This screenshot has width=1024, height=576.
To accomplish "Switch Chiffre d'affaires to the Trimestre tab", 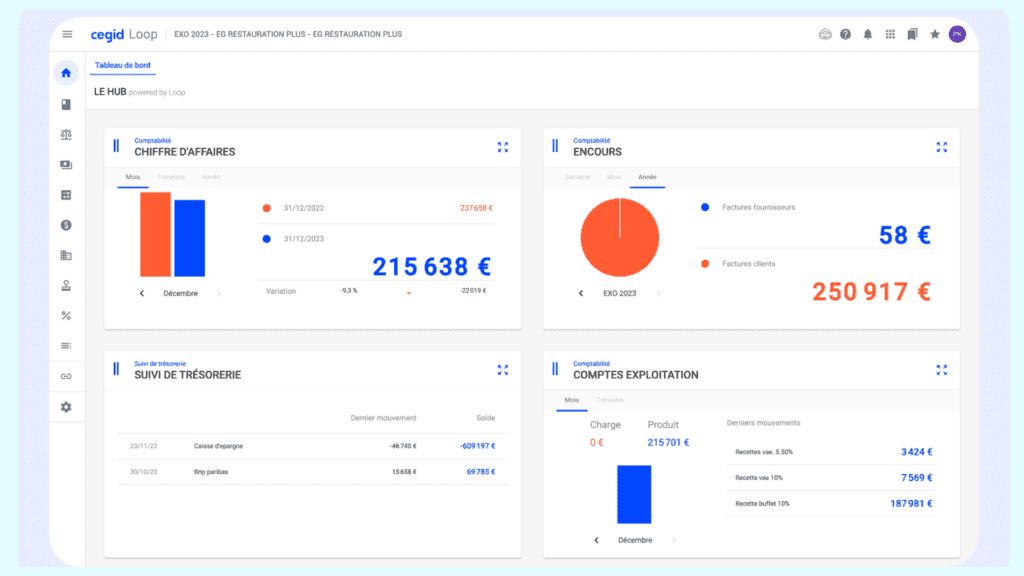I will 171,177.
